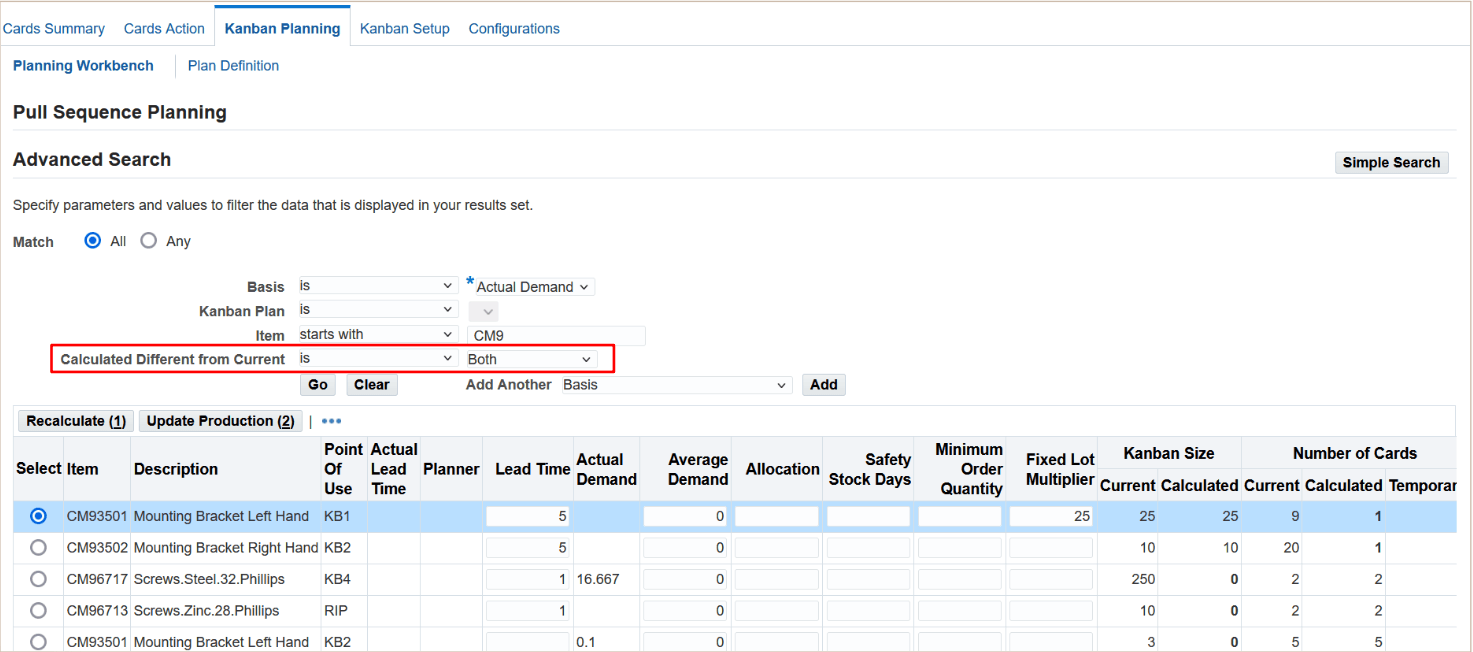Screen dimensions: 1473x652
Task: Open the Add Another field dropdown
Action: [x=676, y=385]
